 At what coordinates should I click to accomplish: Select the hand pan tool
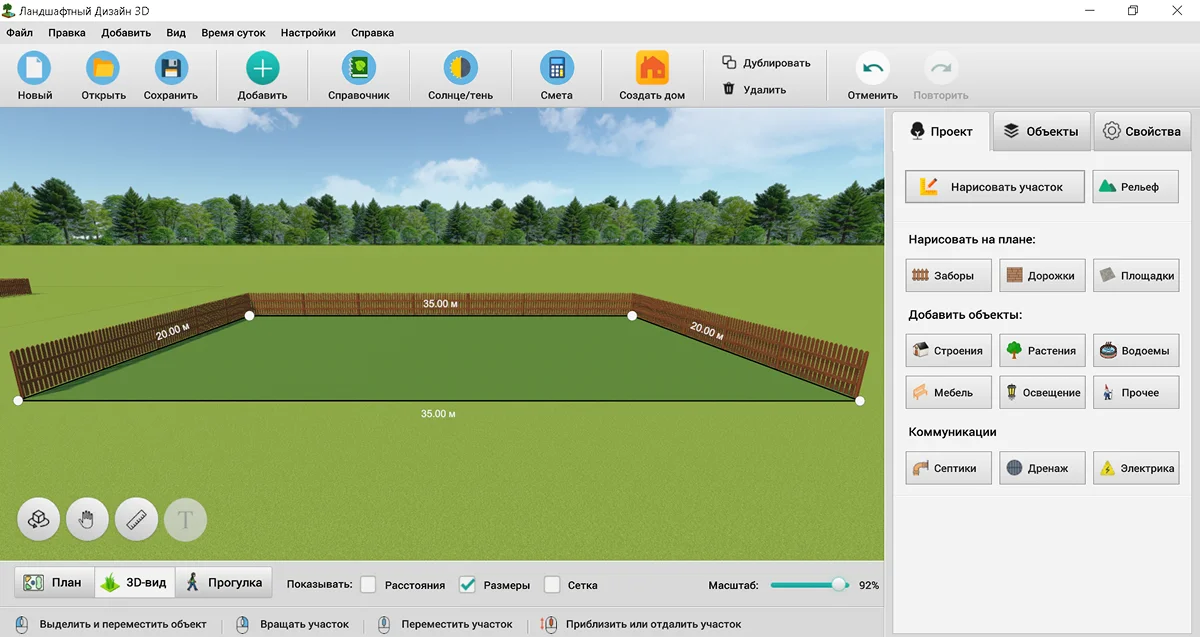(87, 520)
